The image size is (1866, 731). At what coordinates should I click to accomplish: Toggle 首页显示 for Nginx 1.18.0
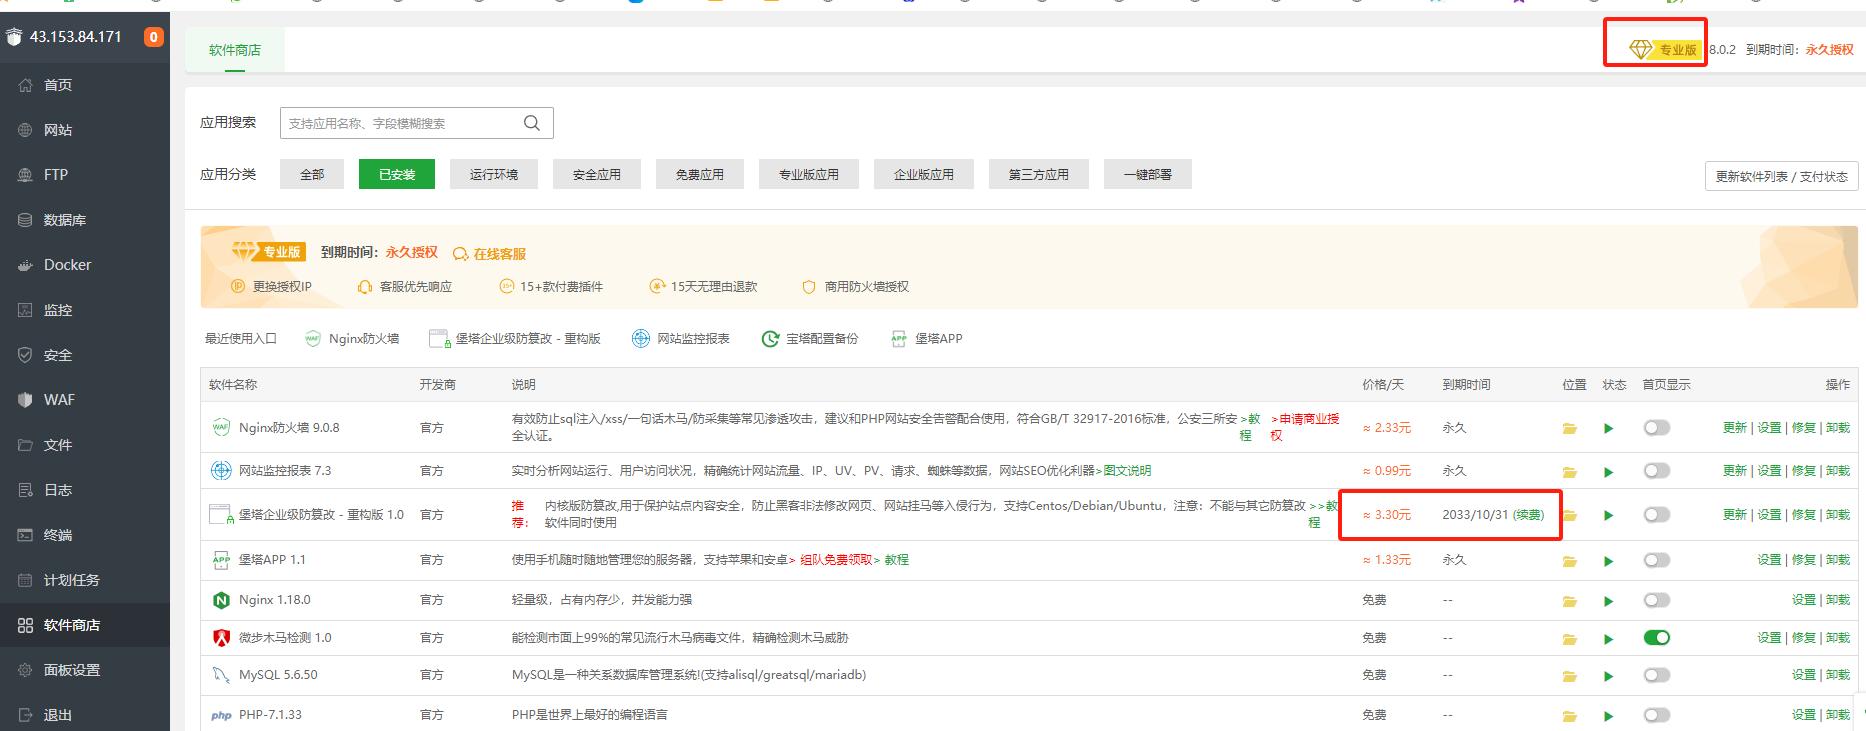[1657, 600]
